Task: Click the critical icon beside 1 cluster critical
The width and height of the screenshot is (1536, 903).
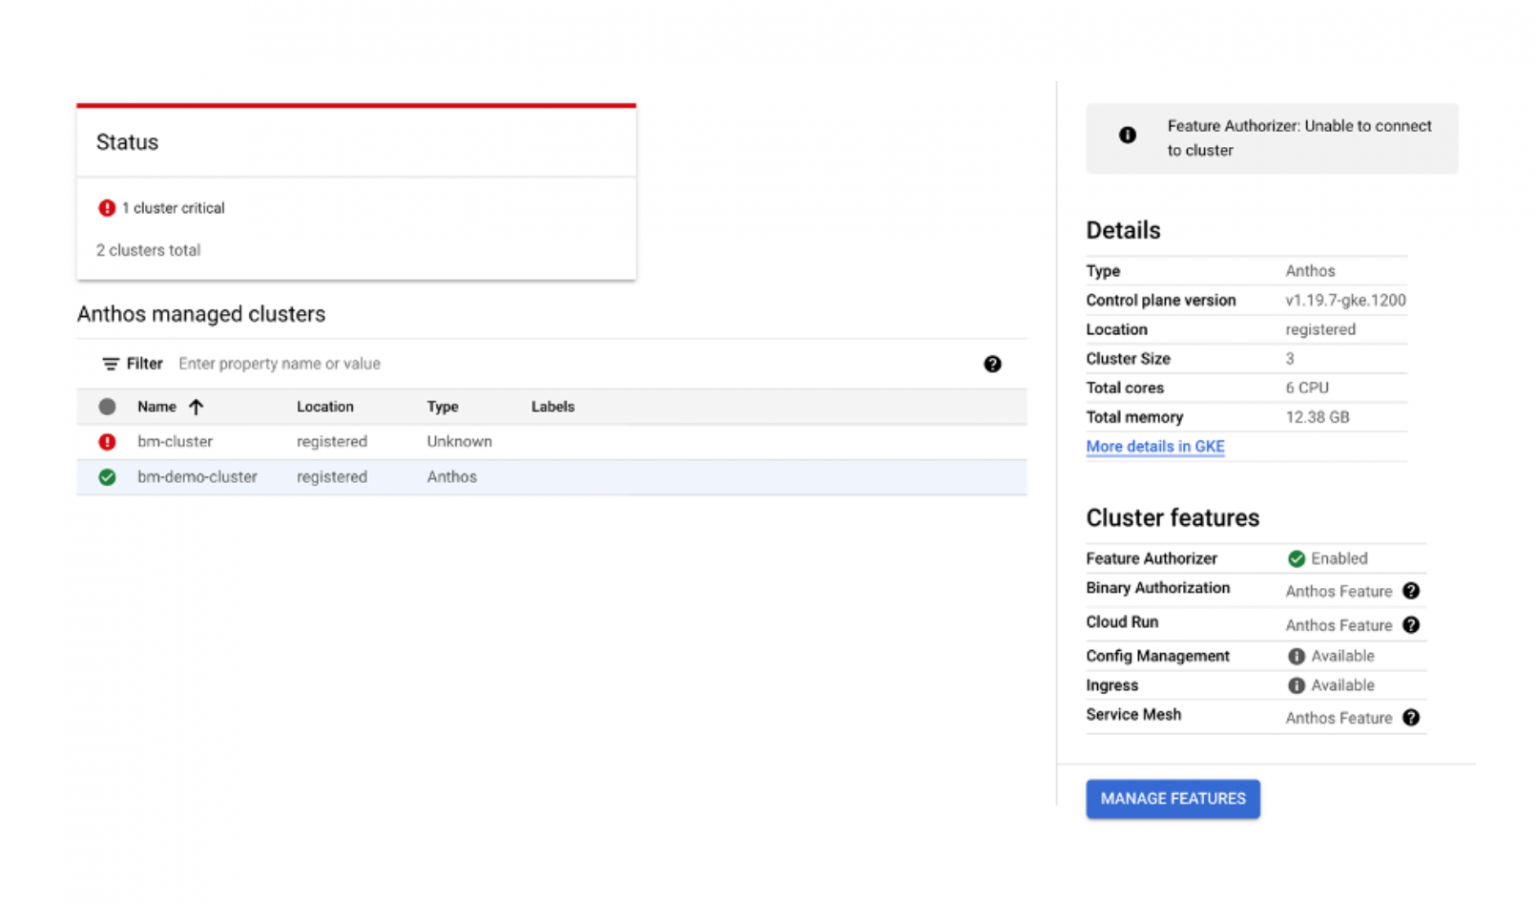Action: point(107,207)
